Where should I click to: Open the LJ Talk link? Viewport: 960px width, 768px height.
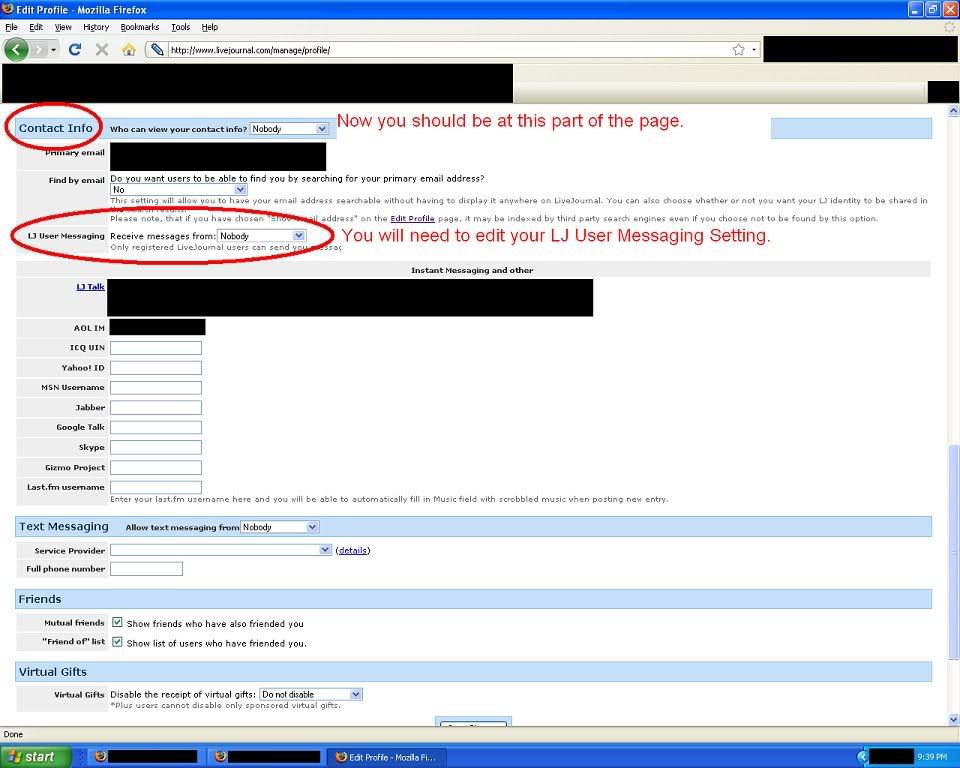91,287
